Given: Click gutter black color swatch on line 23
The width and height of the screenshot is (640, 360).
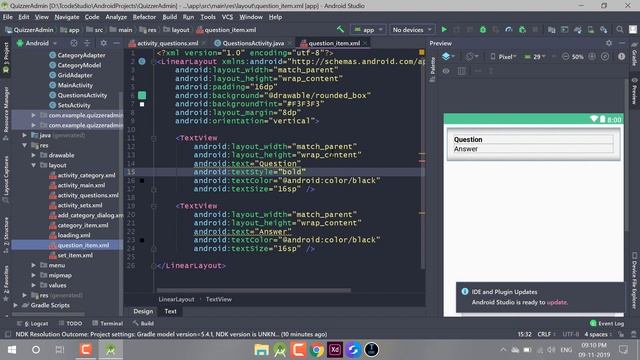Looking at the screenshot, I should click(142, 240).
